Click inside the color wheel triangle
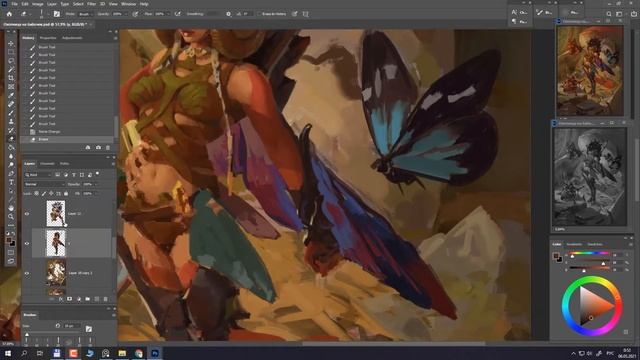 tap(591, 306)
